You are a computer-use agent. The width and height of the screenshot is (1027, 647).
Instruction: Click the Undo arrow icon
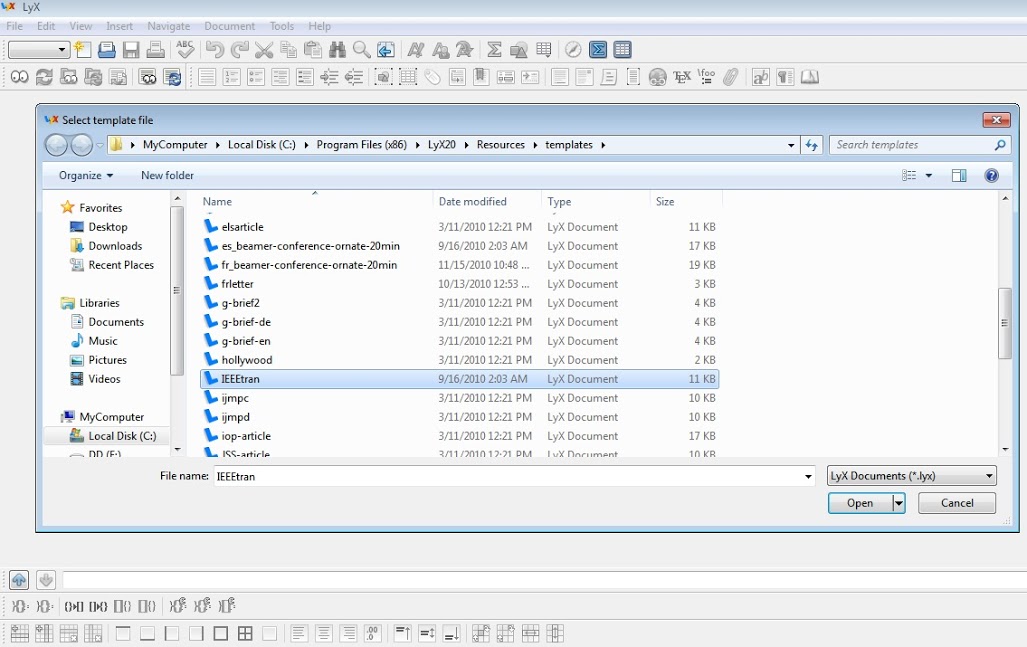[214, 49]
